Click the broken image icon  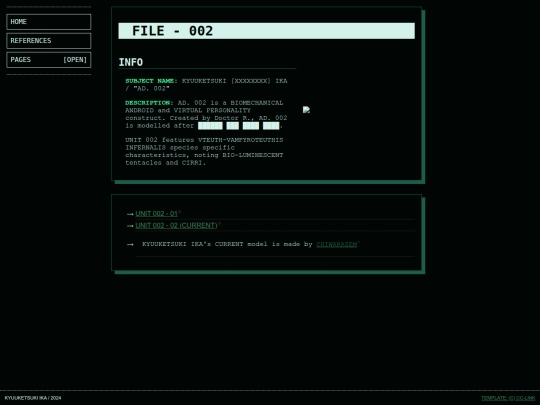306,110
